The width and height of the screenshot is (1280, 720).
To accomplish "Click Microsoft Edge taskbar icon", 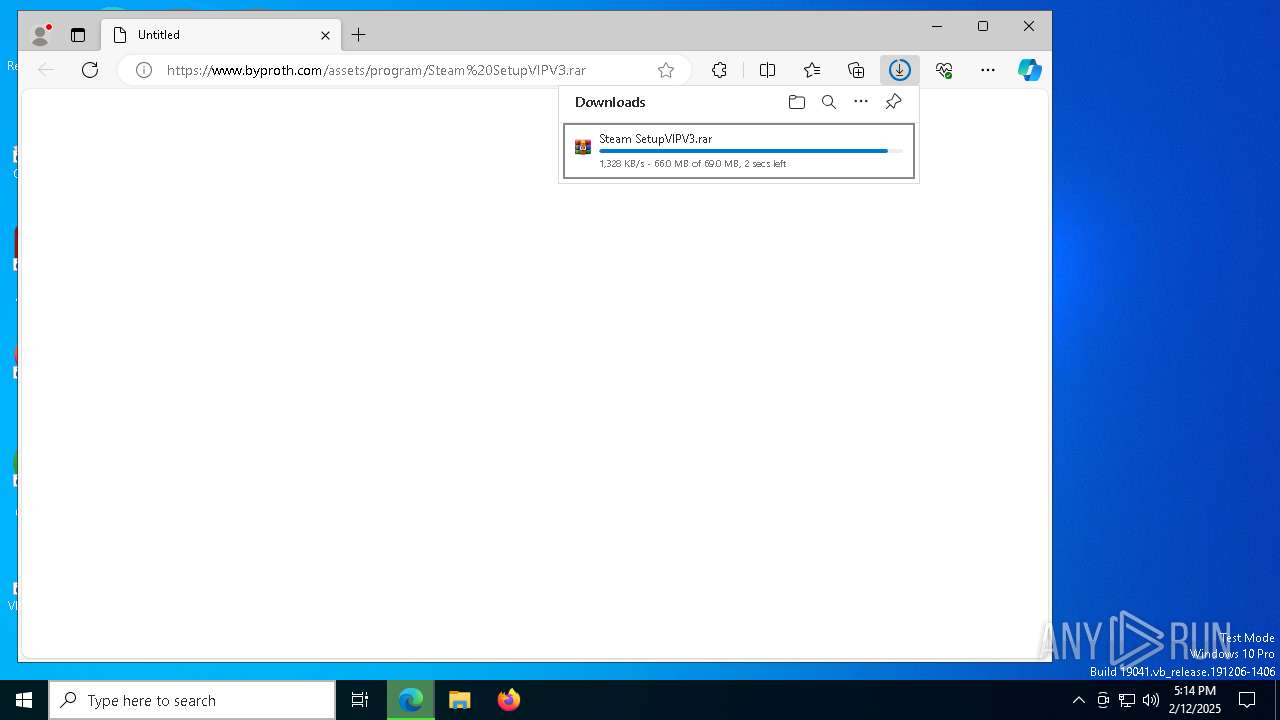I will click(x=411, y=700).
